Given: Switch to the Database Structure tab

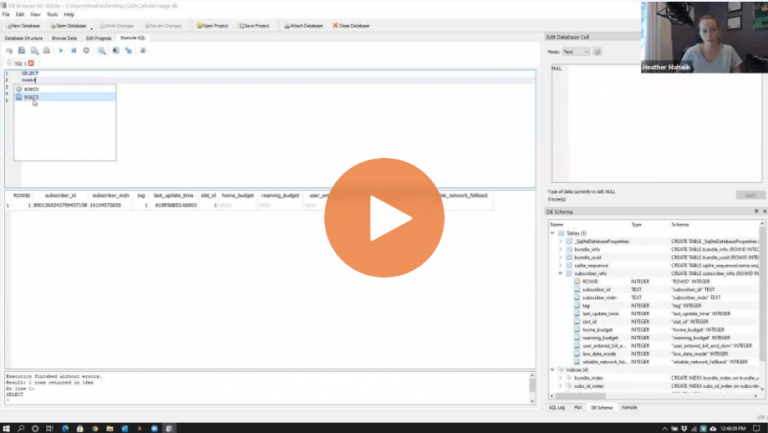Looking at the screenshot, I should click(24, 38).
